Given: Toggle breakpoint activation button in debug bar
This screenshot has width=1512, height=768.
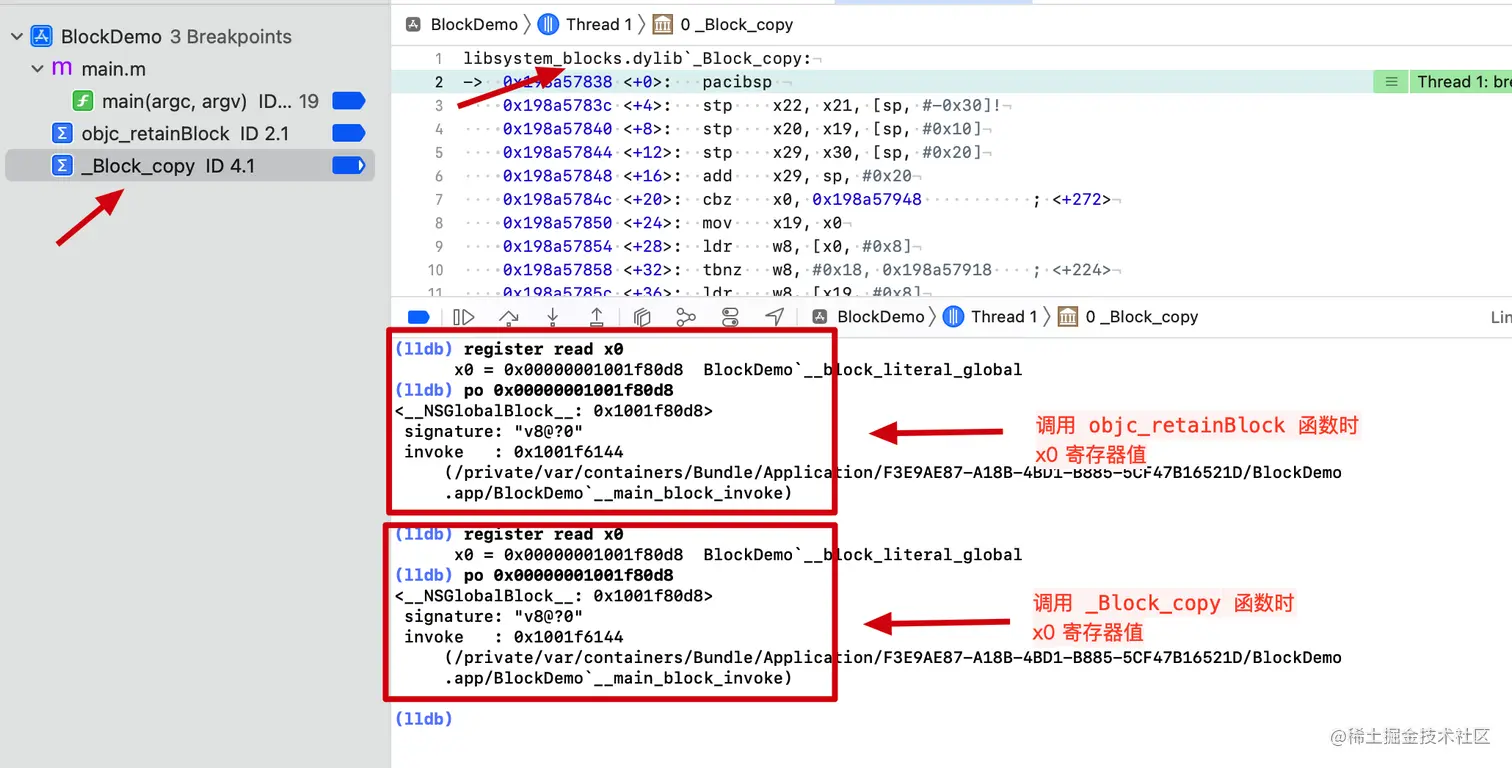Looking at the screenshot, I should [x=419, y=317].
